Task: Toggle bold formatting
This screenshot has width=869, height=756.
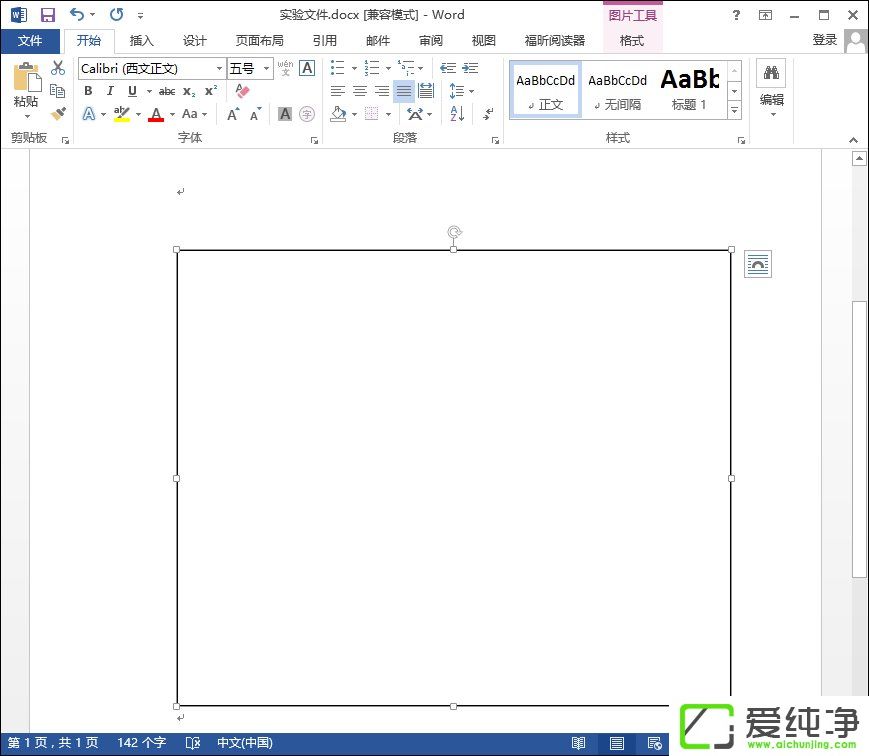Action: 88,91
